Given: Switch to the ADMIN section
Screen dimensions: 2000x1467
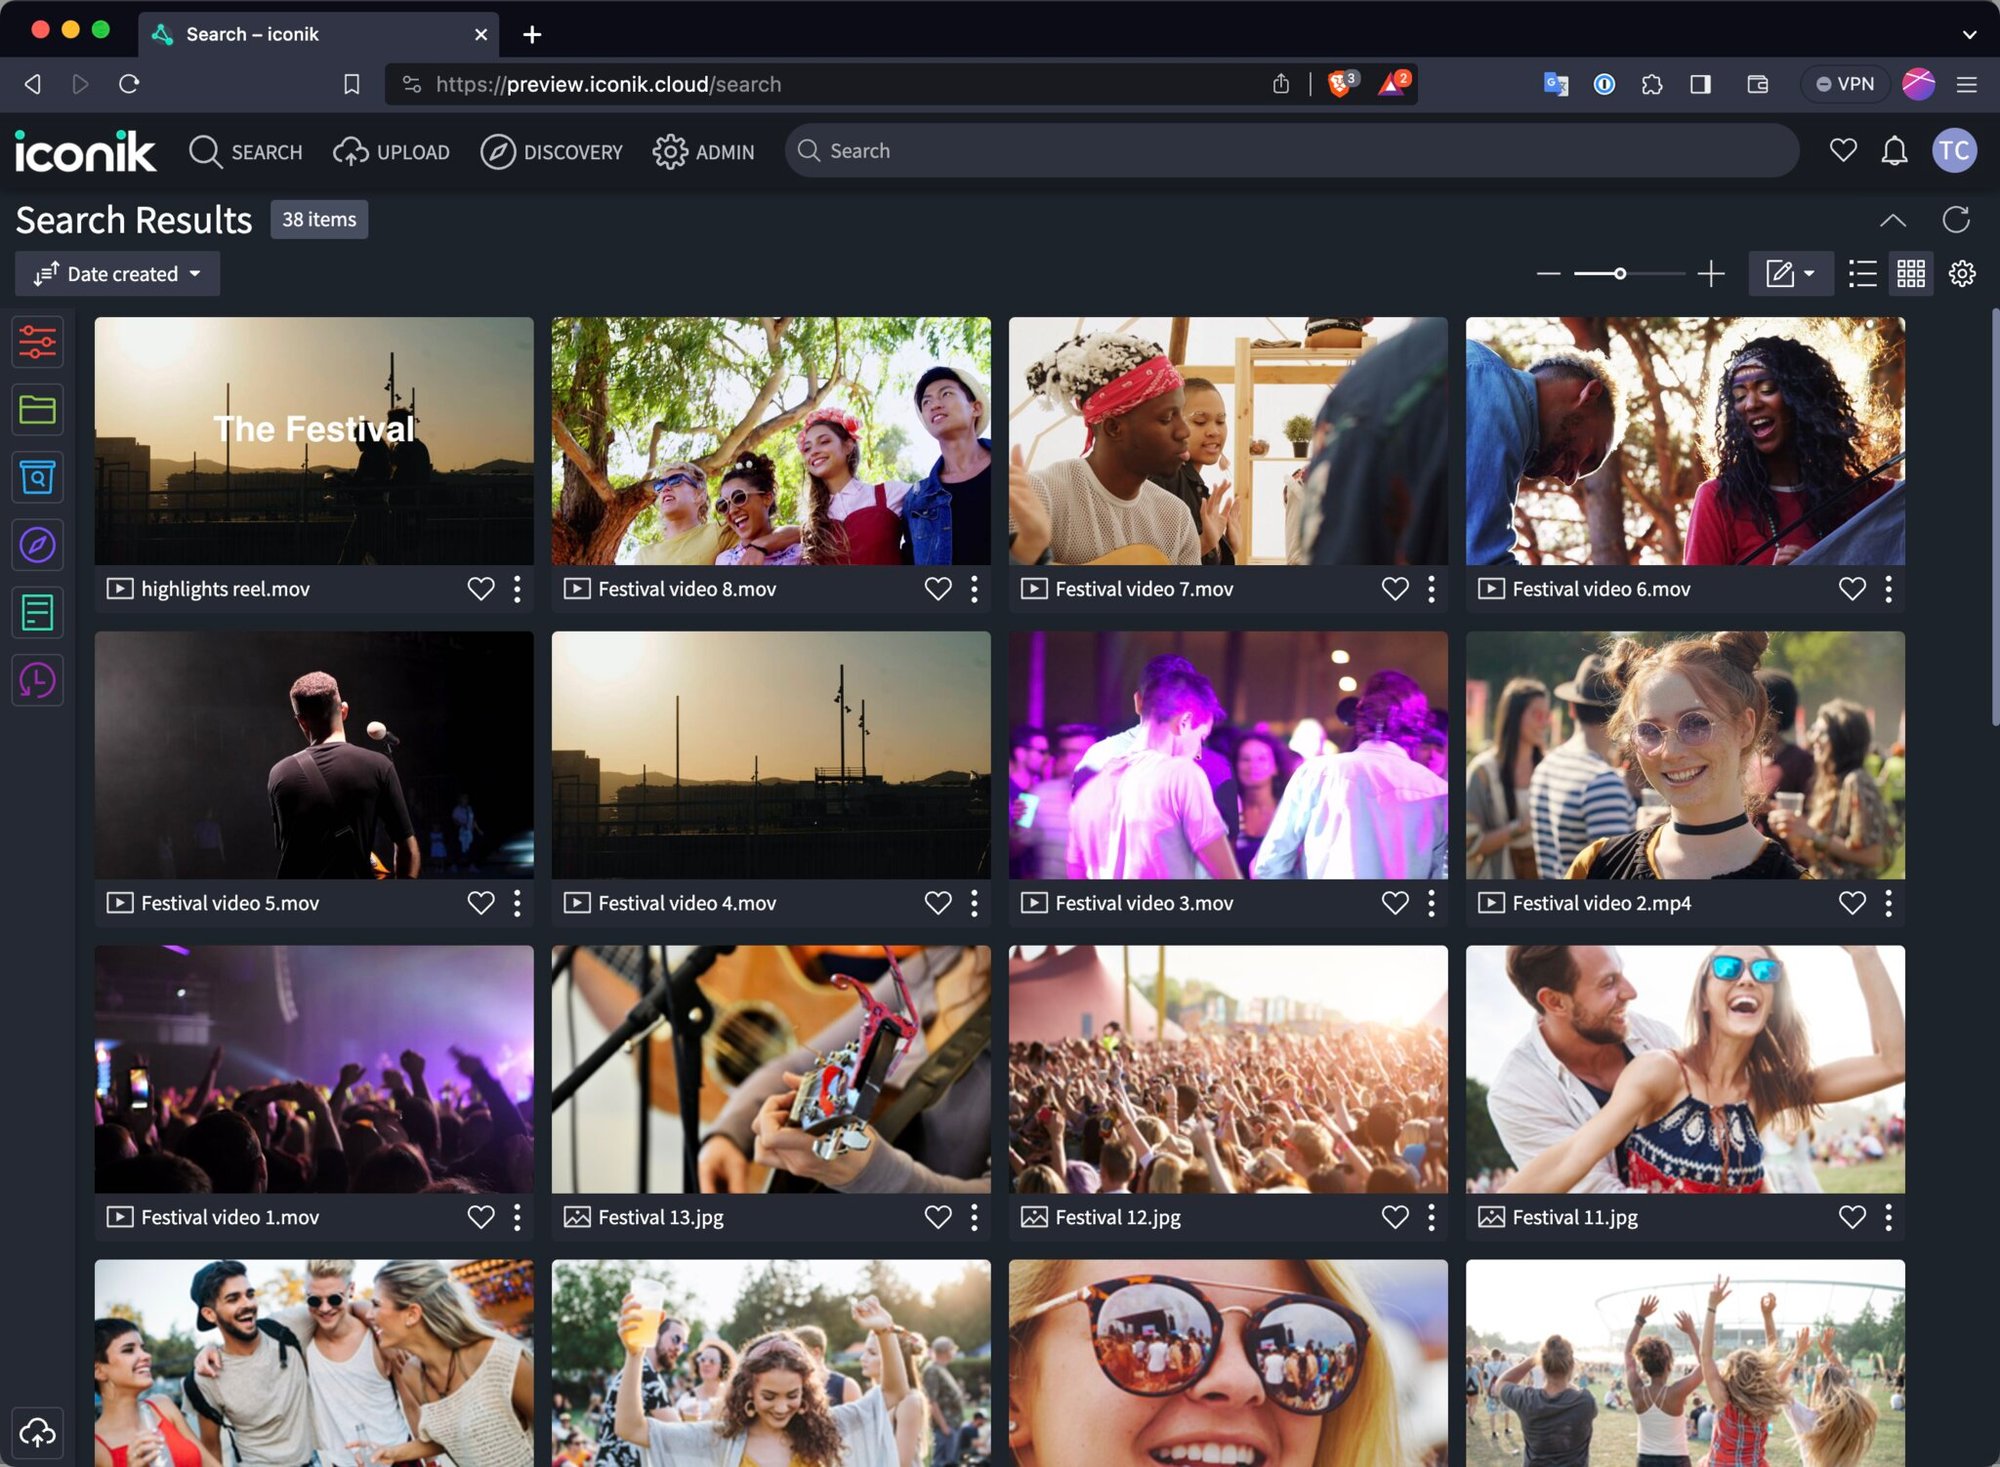Looking at the screenshot, I should 705,151.
